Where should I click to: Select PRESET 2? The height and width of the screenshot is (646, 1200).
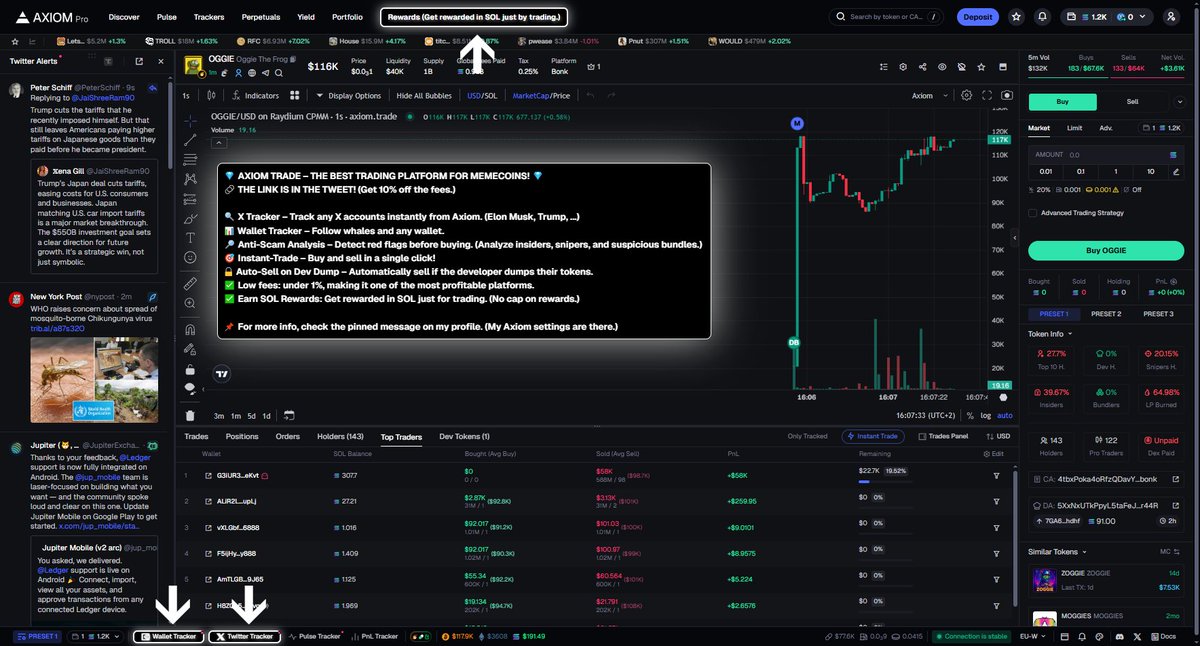[1106, 314]
